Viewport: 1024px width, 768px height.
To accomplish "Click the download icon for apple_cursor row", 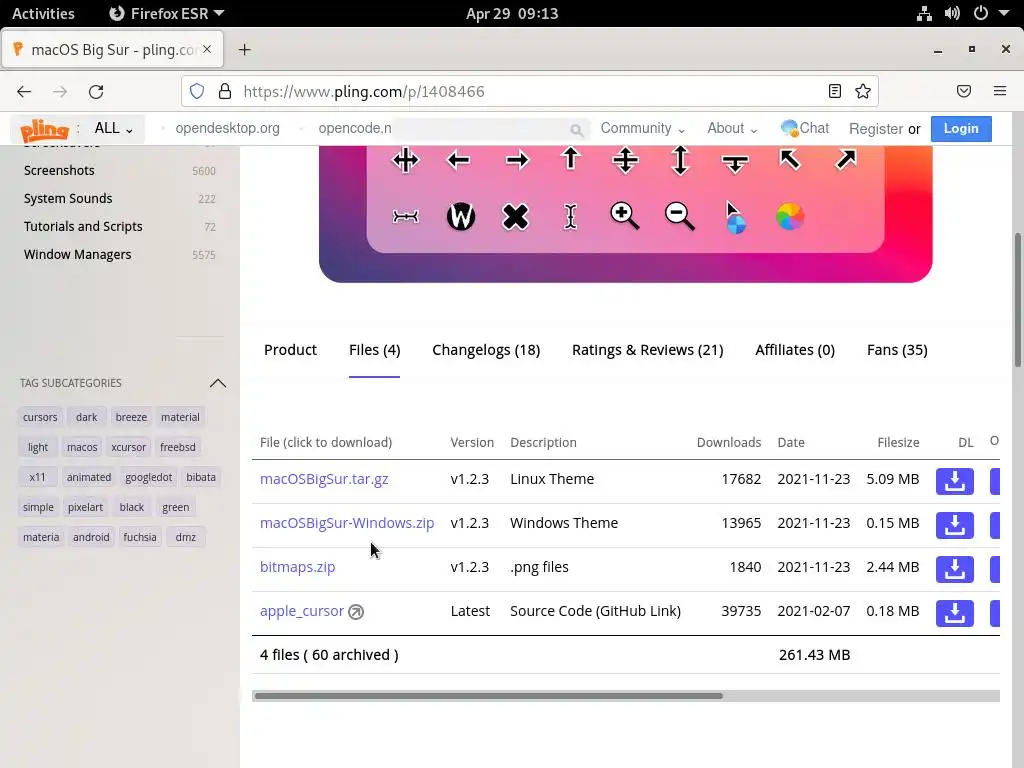I will 954,613.
